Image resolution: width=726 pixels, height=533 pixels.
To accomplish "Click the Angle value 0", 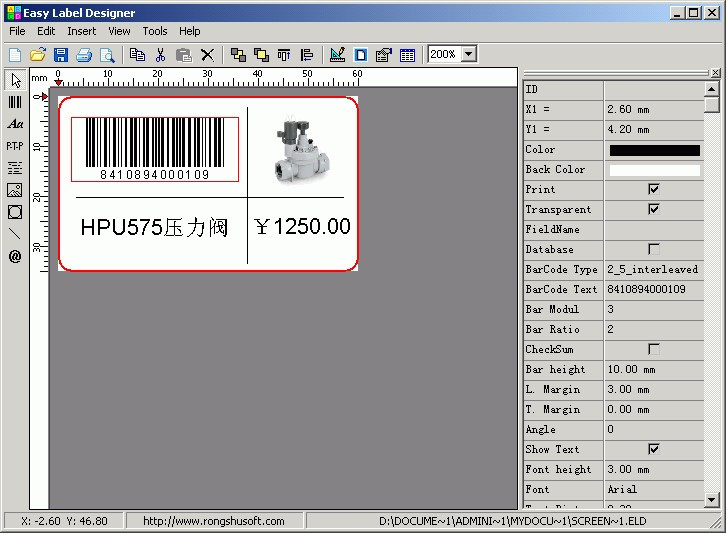I will pos(654,429).
